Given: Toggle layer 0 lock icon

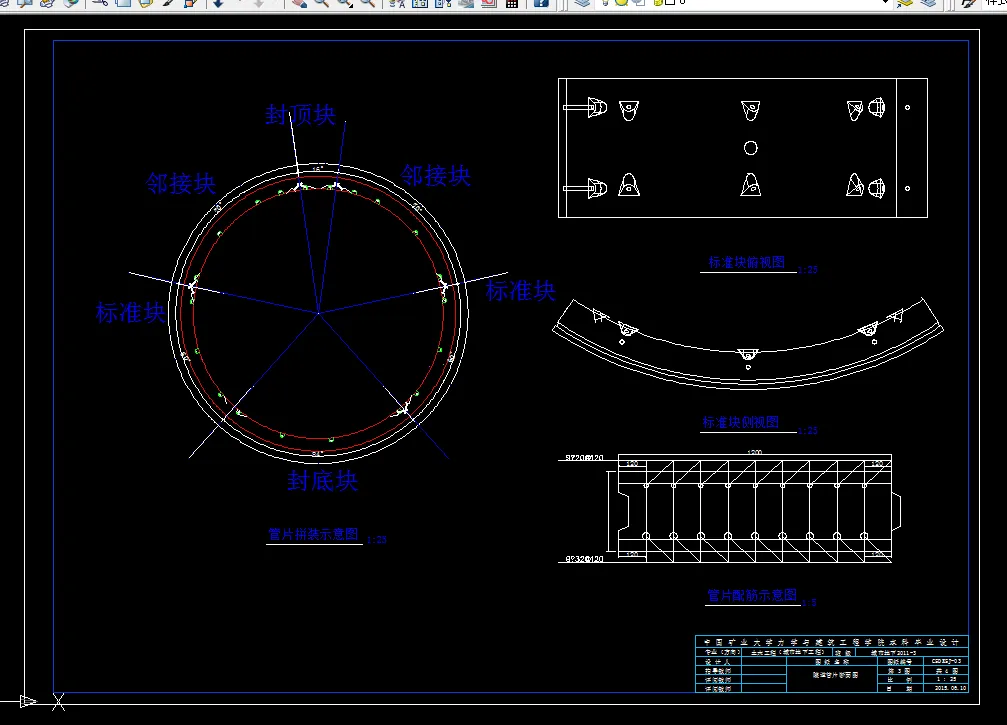Looking at the screenshot, I should click(656, 3).
